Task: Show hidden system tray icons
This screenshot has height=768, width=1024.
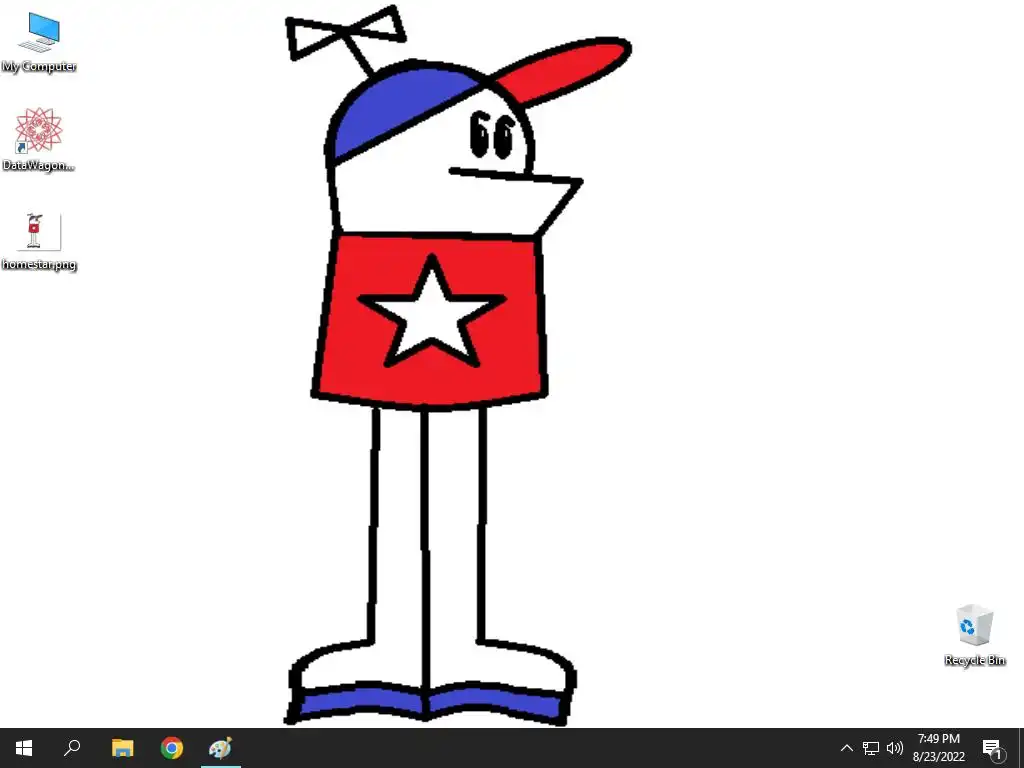Action: click(846, 748)
